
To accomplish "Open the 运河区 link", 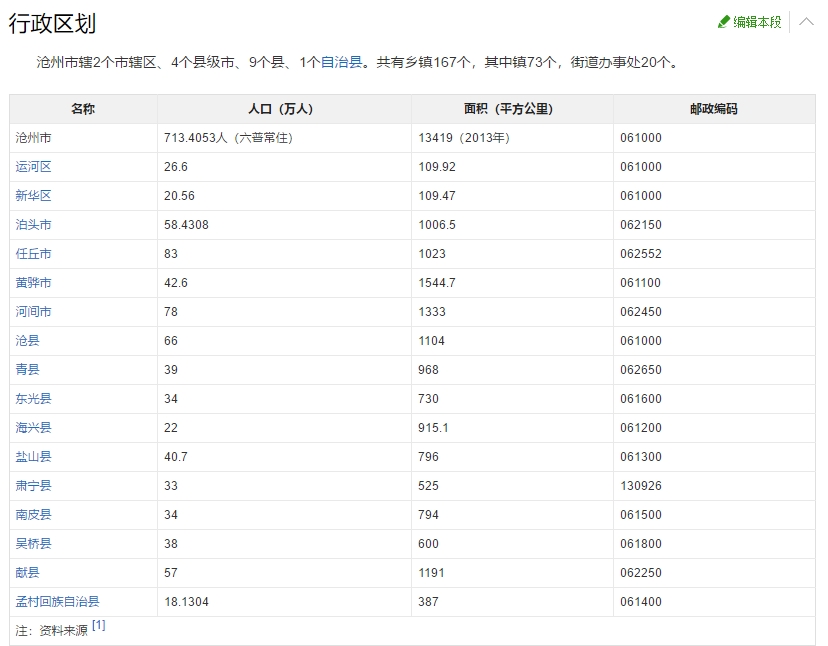I will point(33,167).
